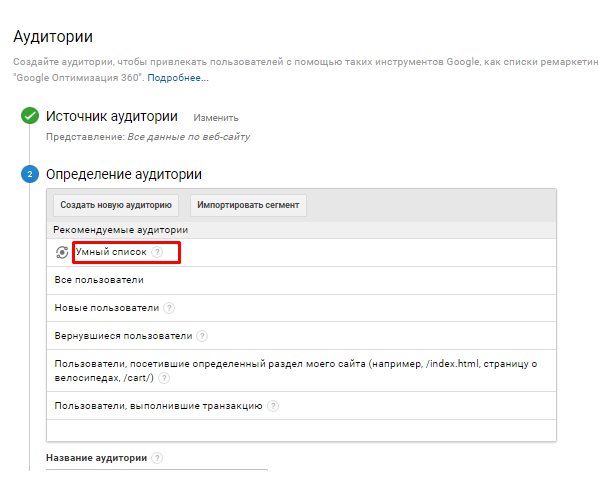
Task: Select Новые пользователи audience
Action: (x=301, y=308)
